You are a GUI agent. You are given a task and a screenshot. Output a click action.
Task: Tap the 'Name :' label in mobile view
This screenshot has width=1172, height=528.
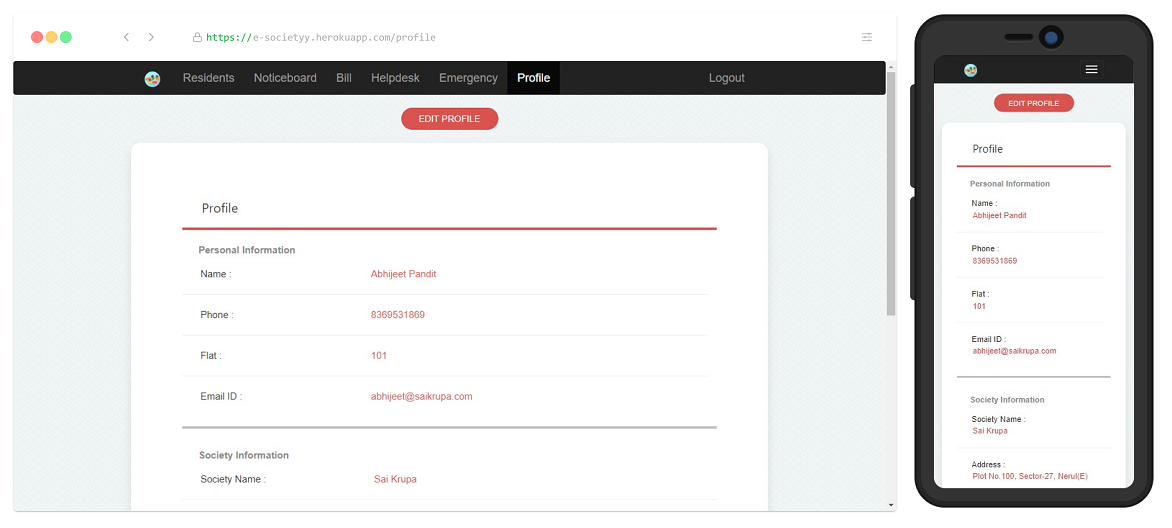(x=984, y=203)
